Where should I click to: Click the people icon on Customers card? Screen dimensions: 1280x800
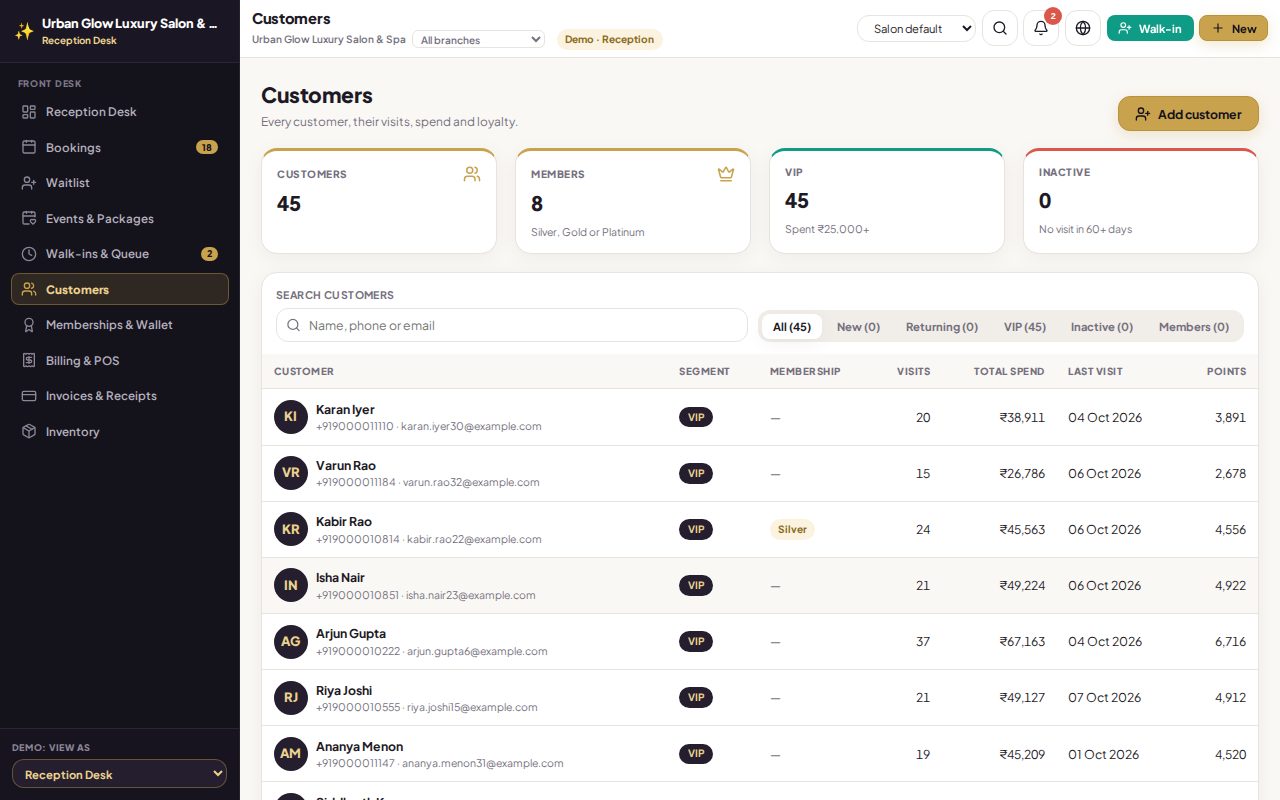point(472,174)
